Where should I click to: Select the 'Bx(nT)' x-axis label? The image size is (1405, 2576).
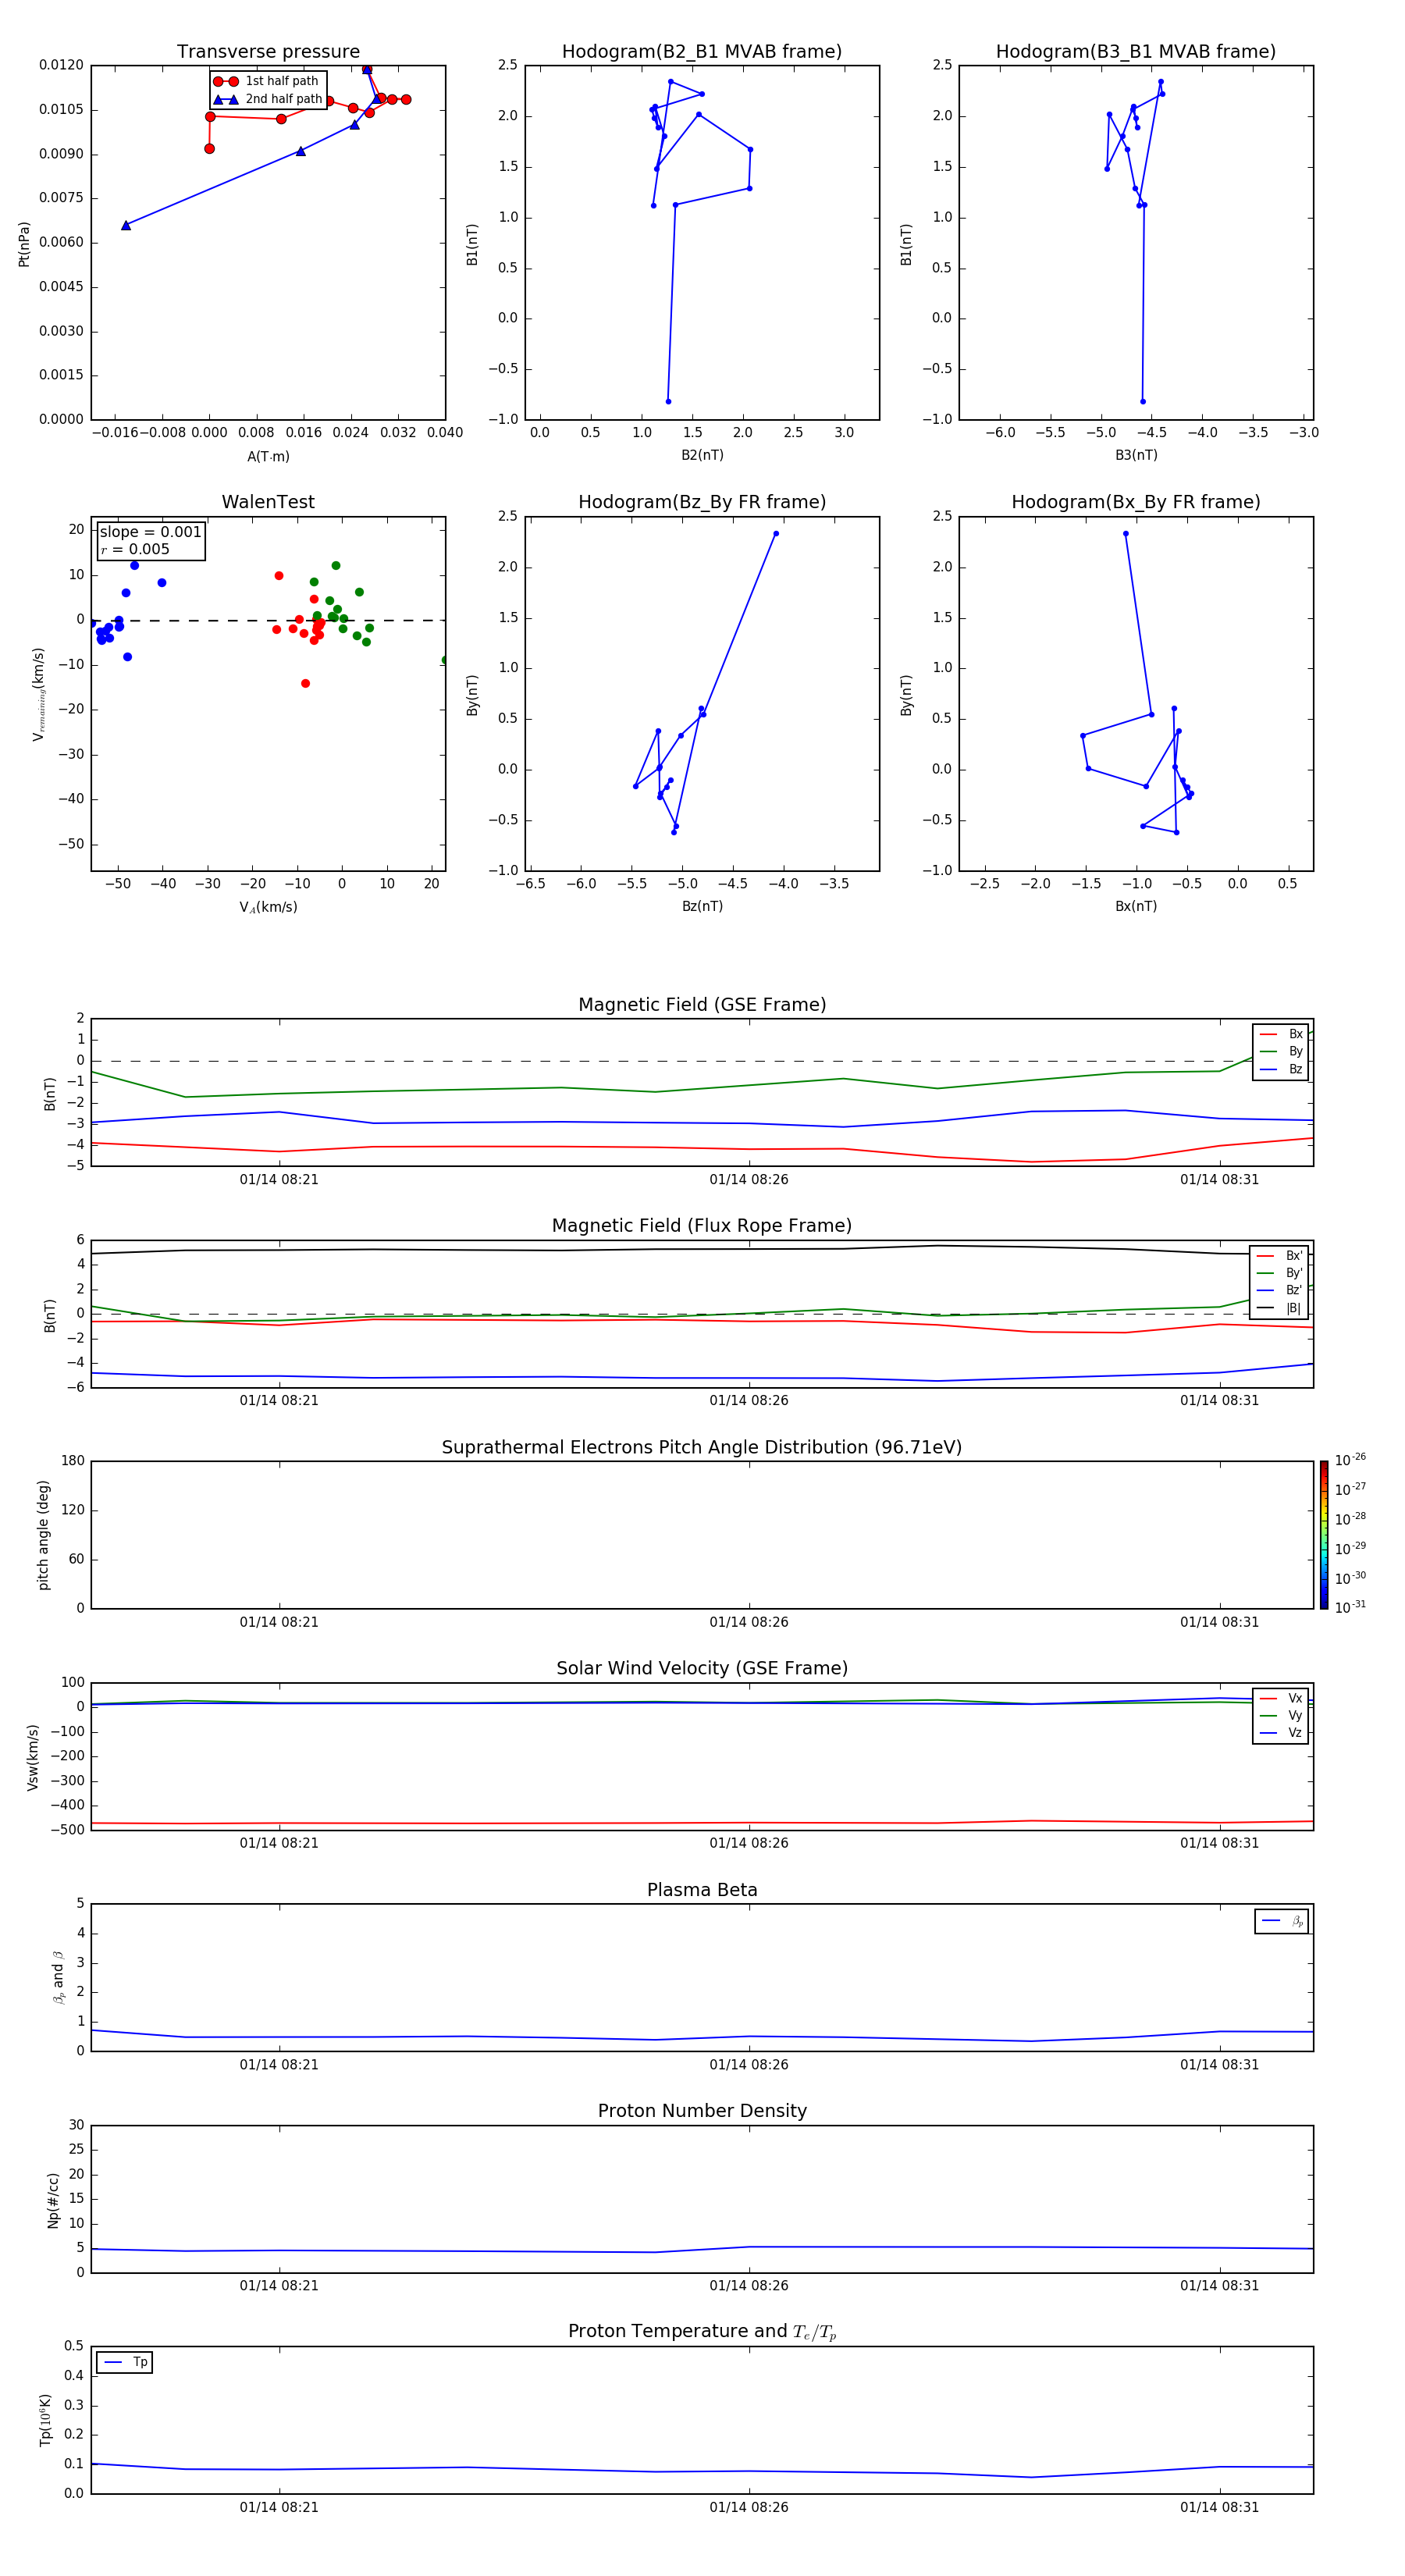[1136, 907]
